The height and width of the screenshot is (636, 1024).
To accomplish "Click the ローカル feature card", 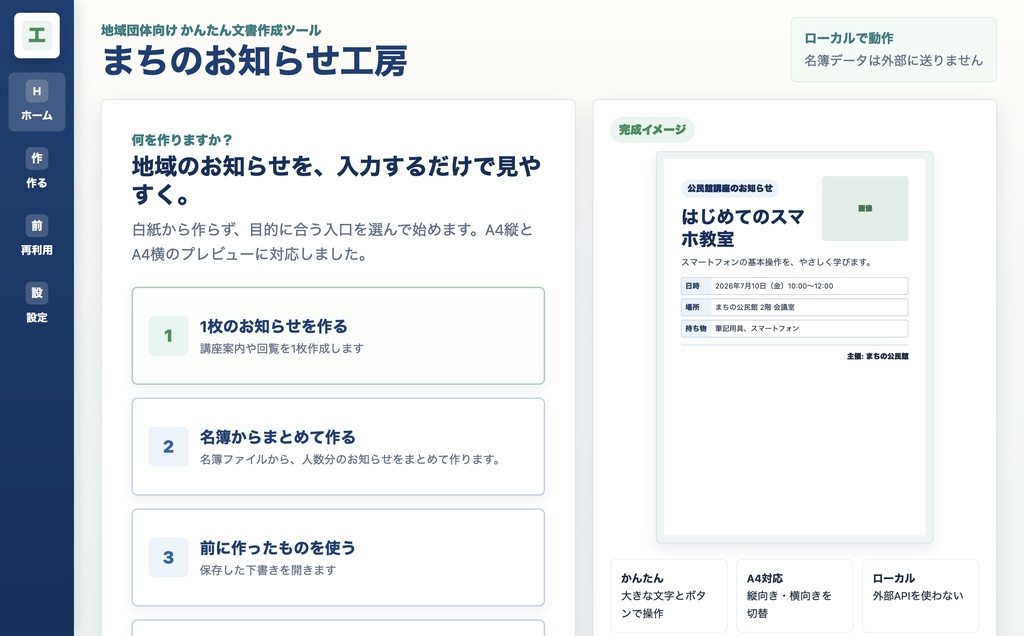I will 920,596.
